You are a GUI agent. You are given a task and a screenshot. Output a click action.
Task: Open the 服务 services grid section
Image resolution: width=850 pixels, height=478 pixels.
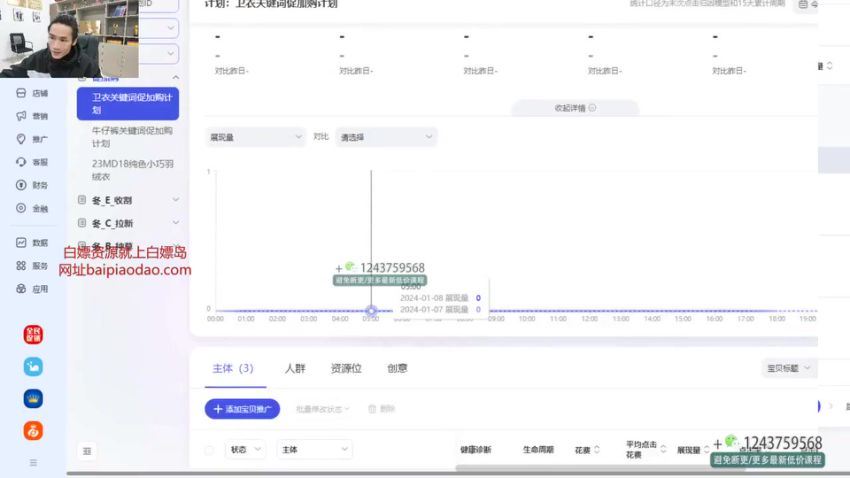point(32,266)
